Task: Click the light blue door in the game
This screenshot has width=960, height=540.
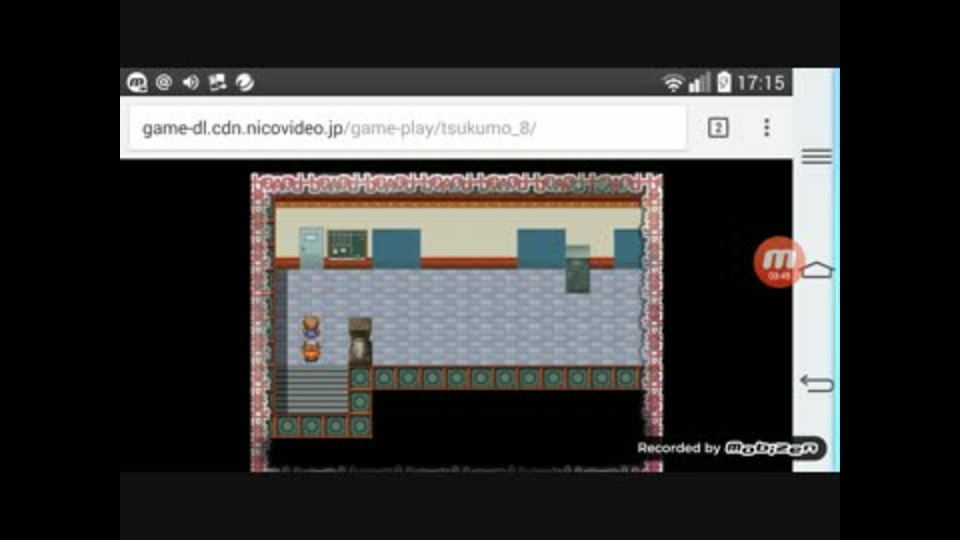Action: click(x=311, y=247)
